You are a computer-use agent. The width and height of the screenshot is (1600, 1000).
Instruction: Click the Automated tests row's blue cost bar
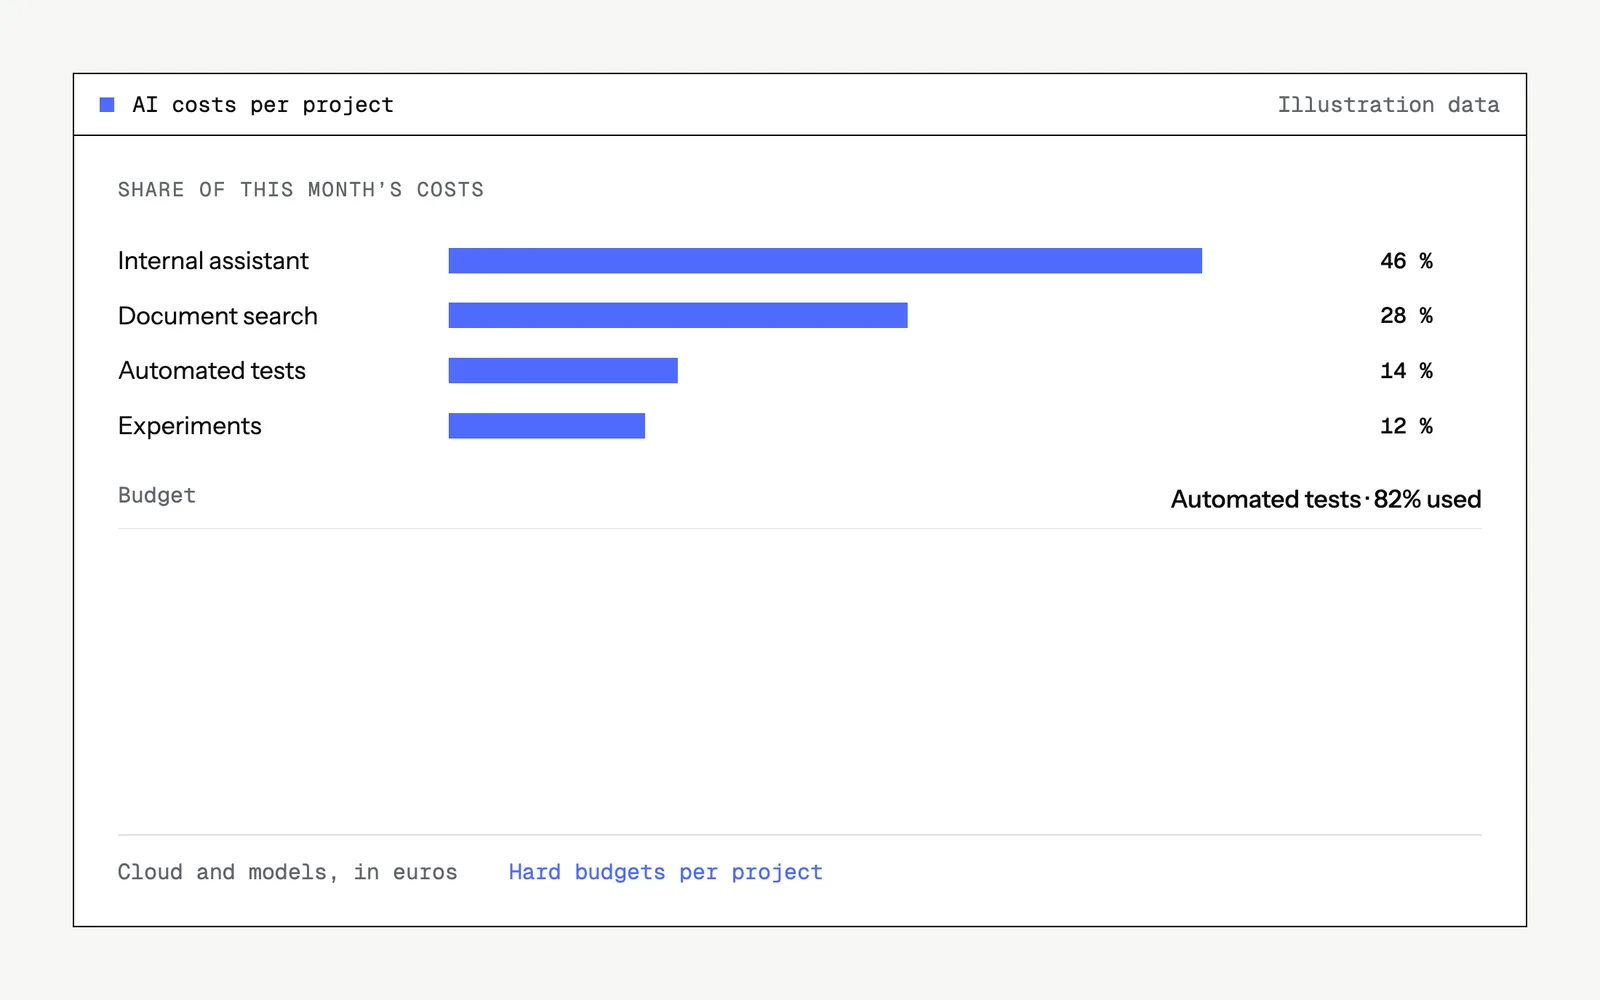tap(563, 371)
